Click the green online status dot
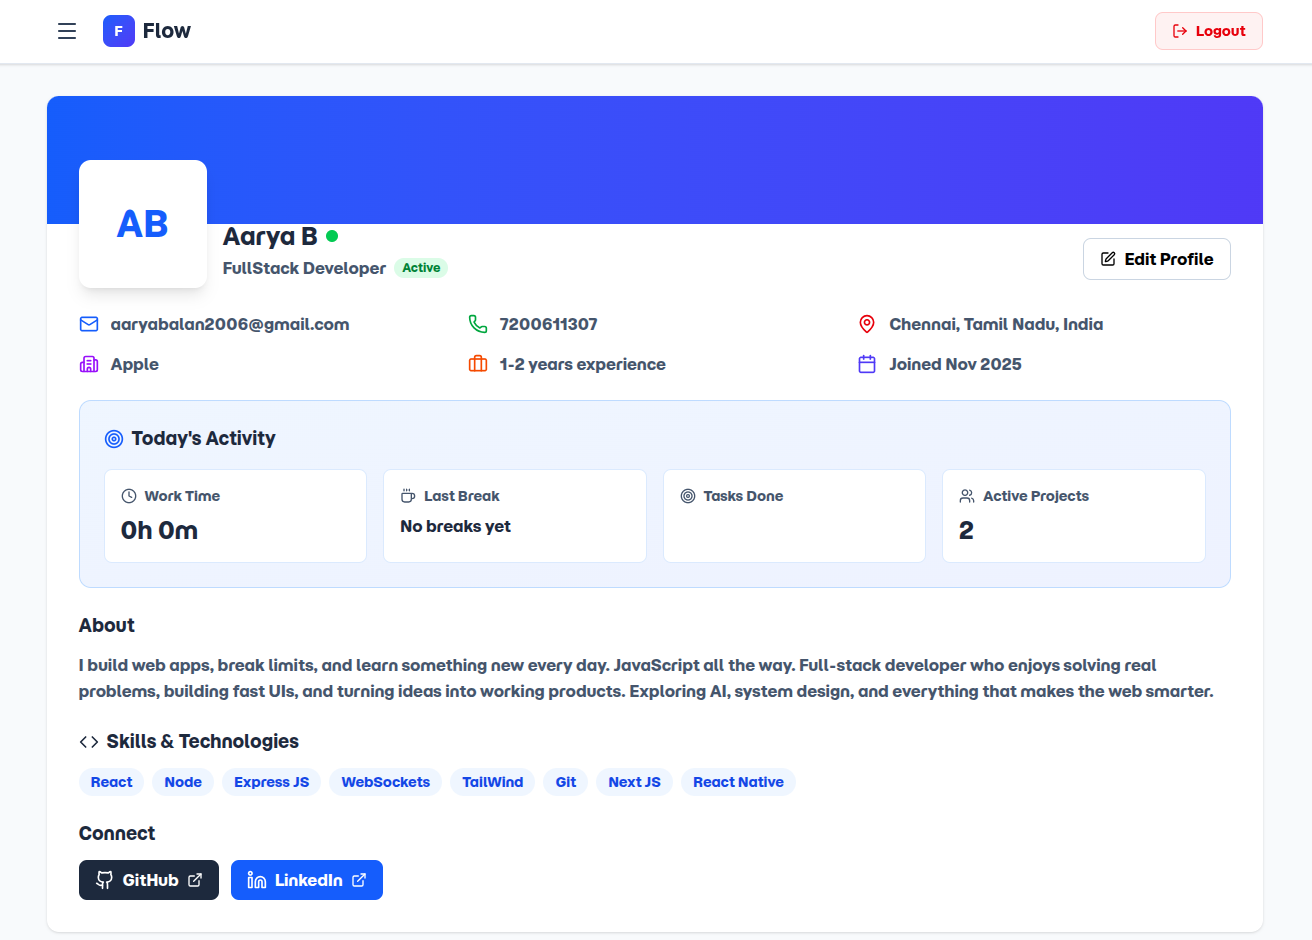The width and height of the screenshot is (1312, 940). 332,236
